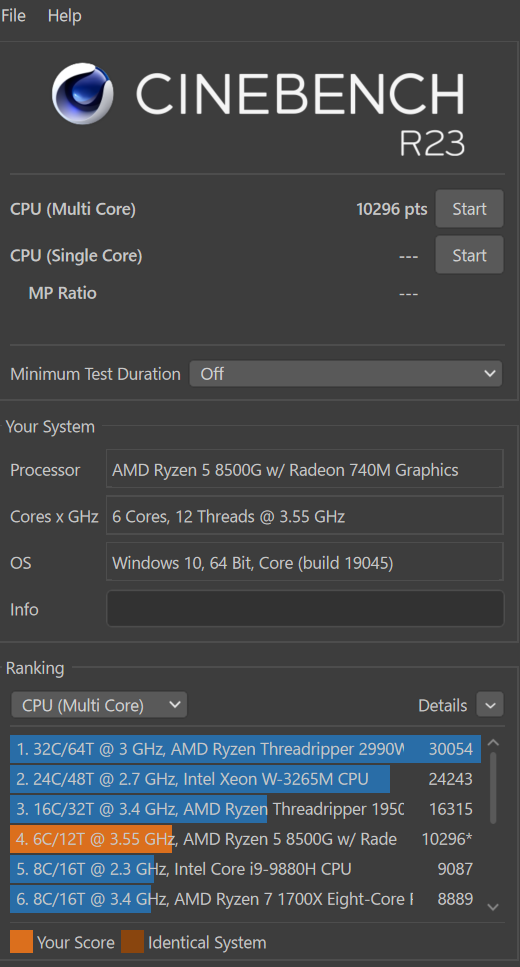The image size is (520, 967).
Task: Open the Help menu
Action: tap(65, 15)
